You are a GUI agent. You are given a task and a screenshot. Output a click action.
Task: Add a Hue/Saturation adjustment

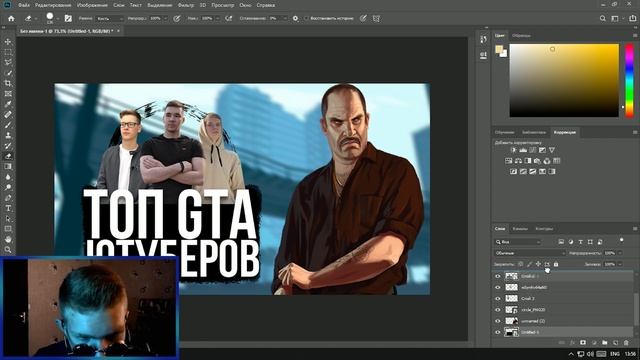click(x=509, y=161)
